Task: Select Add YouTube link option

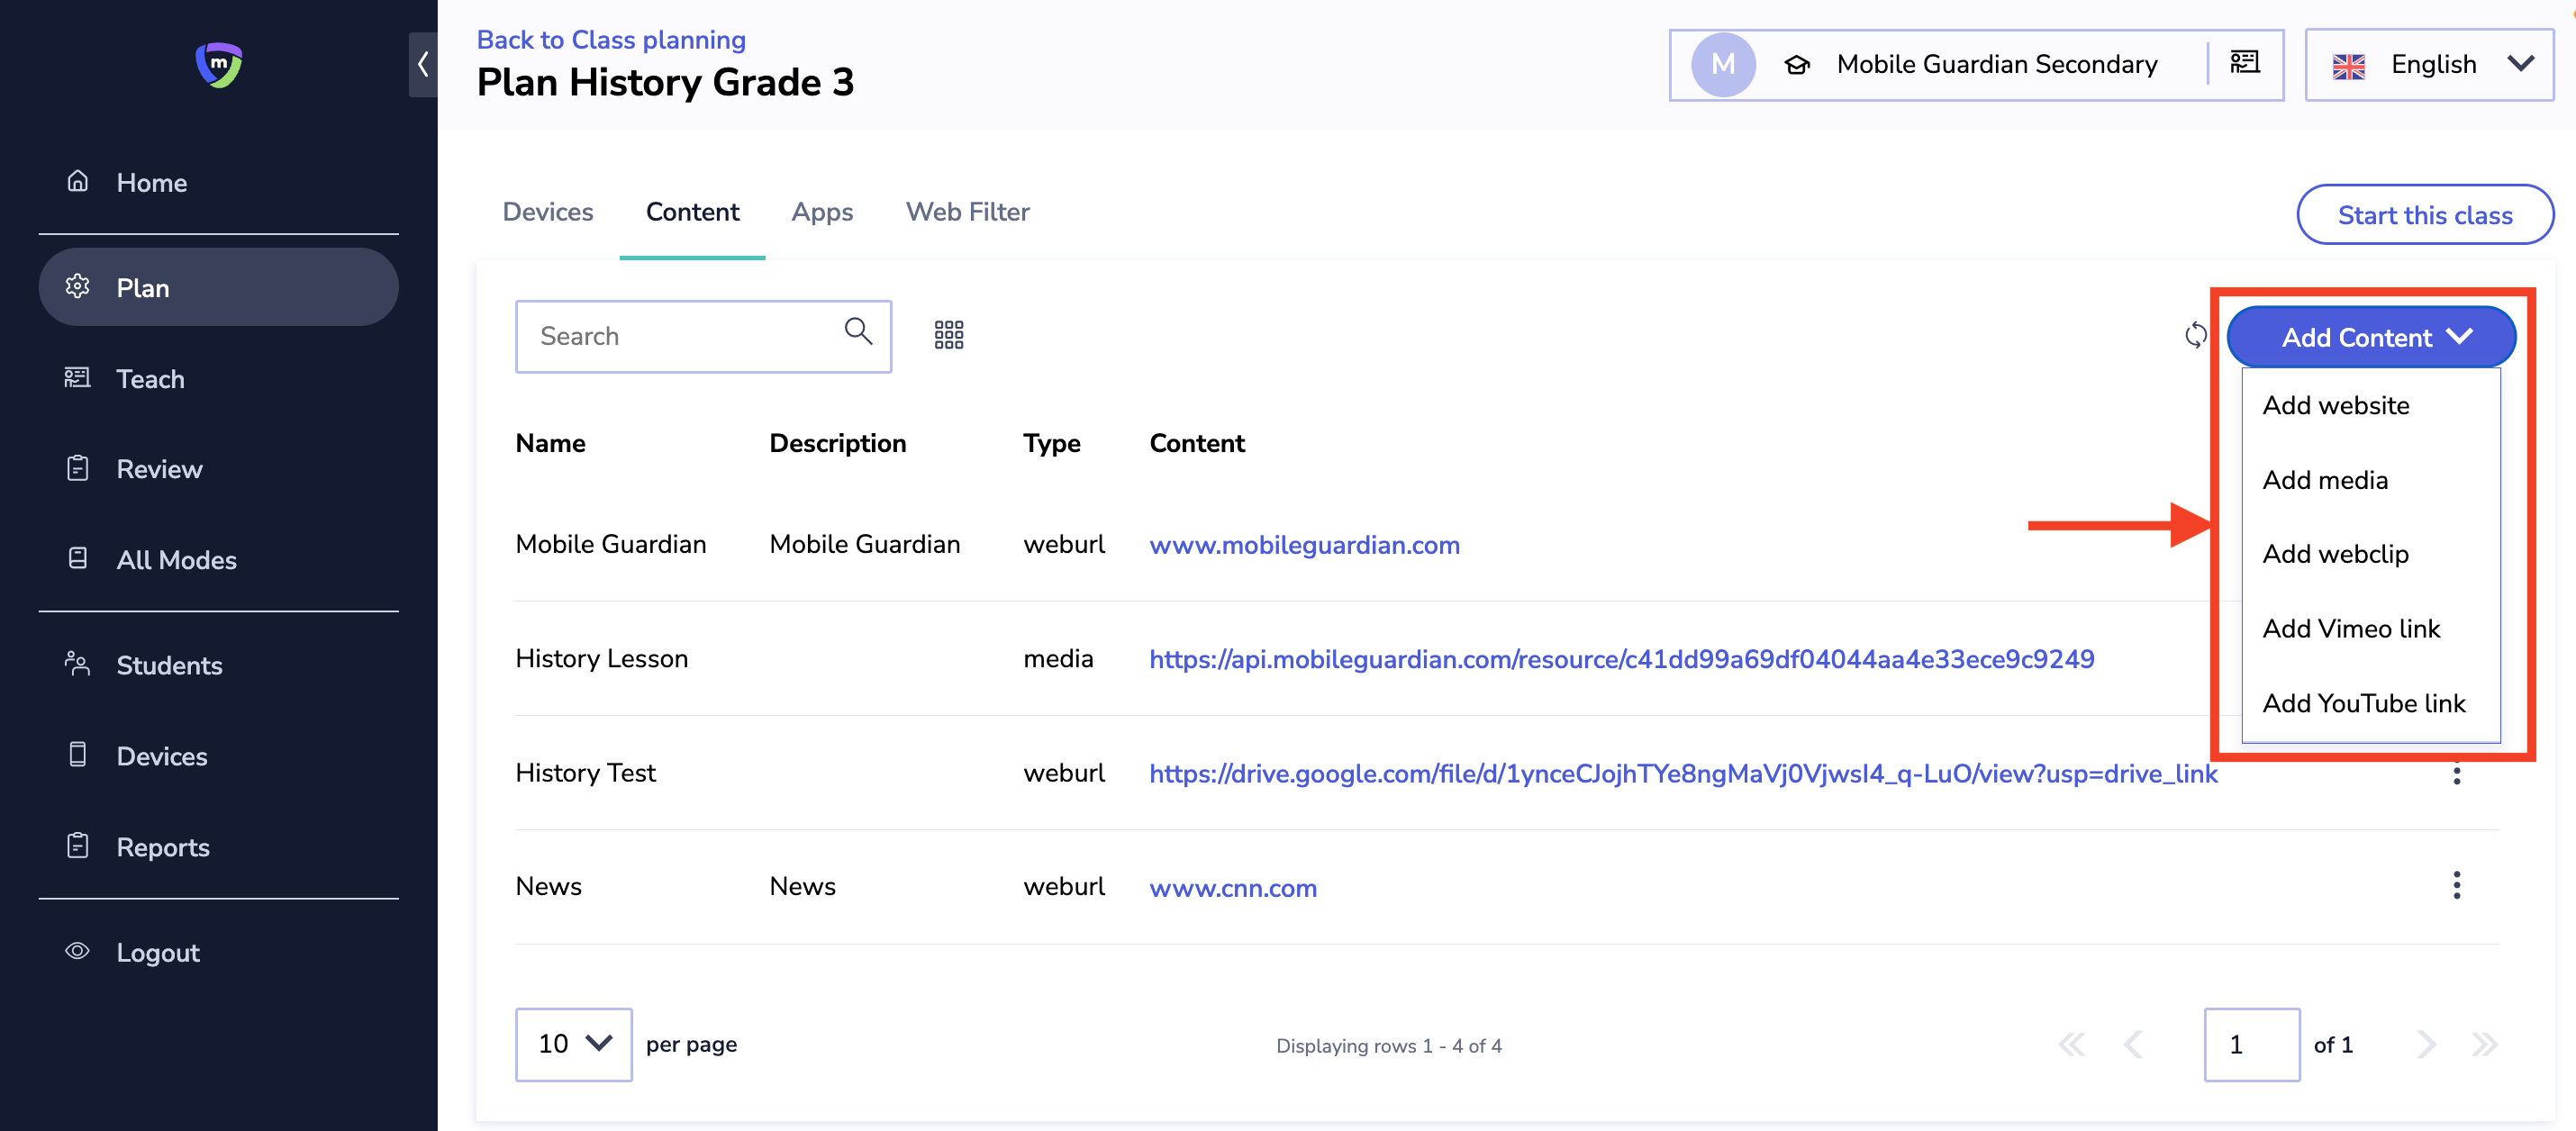Action: tap(2364, 703)
